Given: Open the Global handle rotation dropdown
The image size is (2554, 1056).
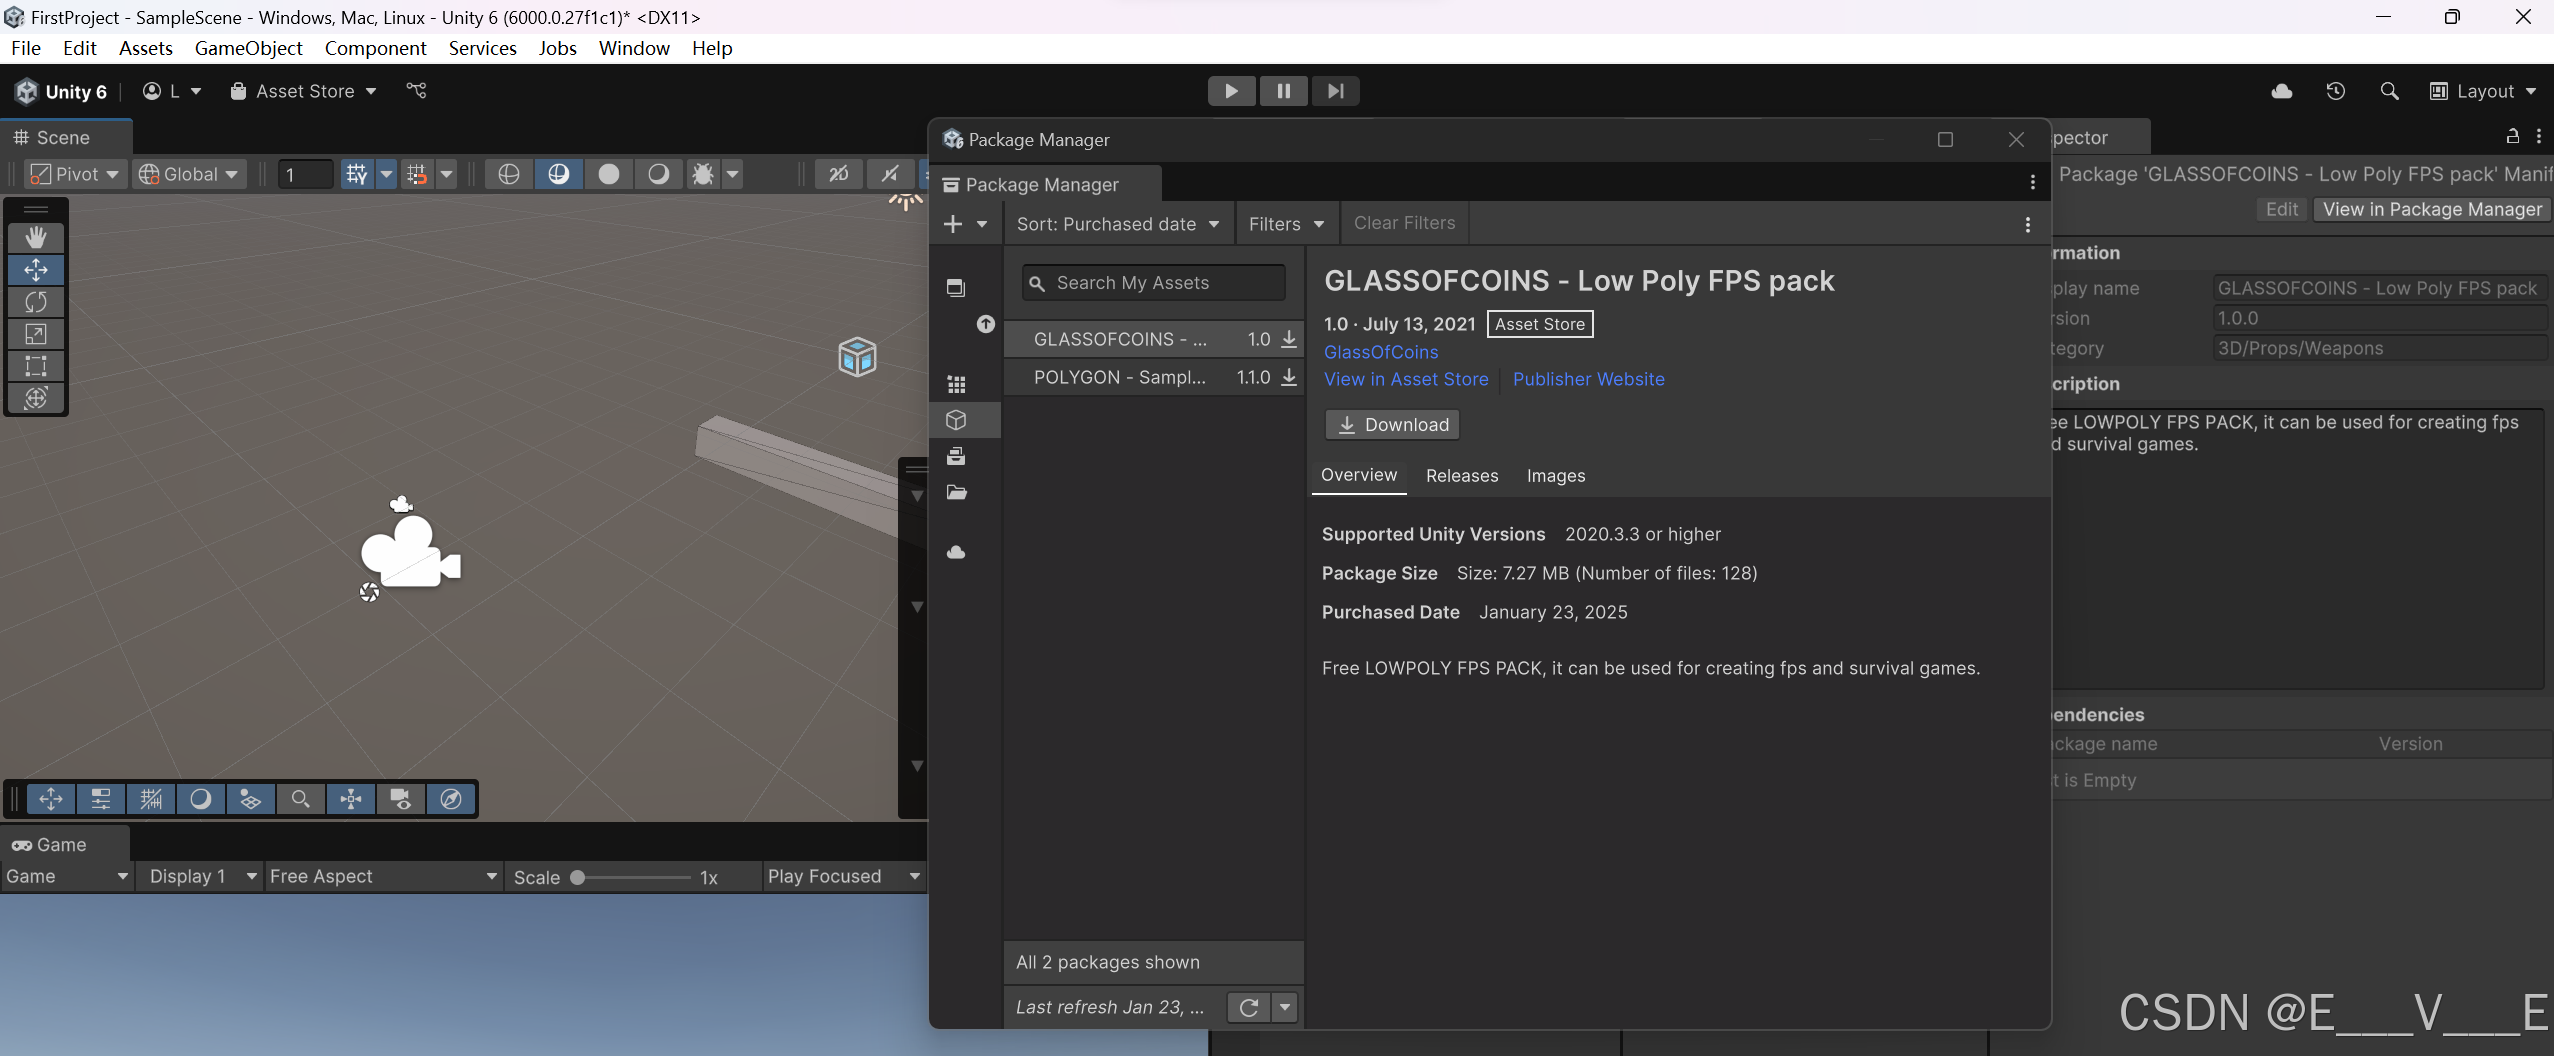Looking at the screenshot, I should tap(189, 174).
